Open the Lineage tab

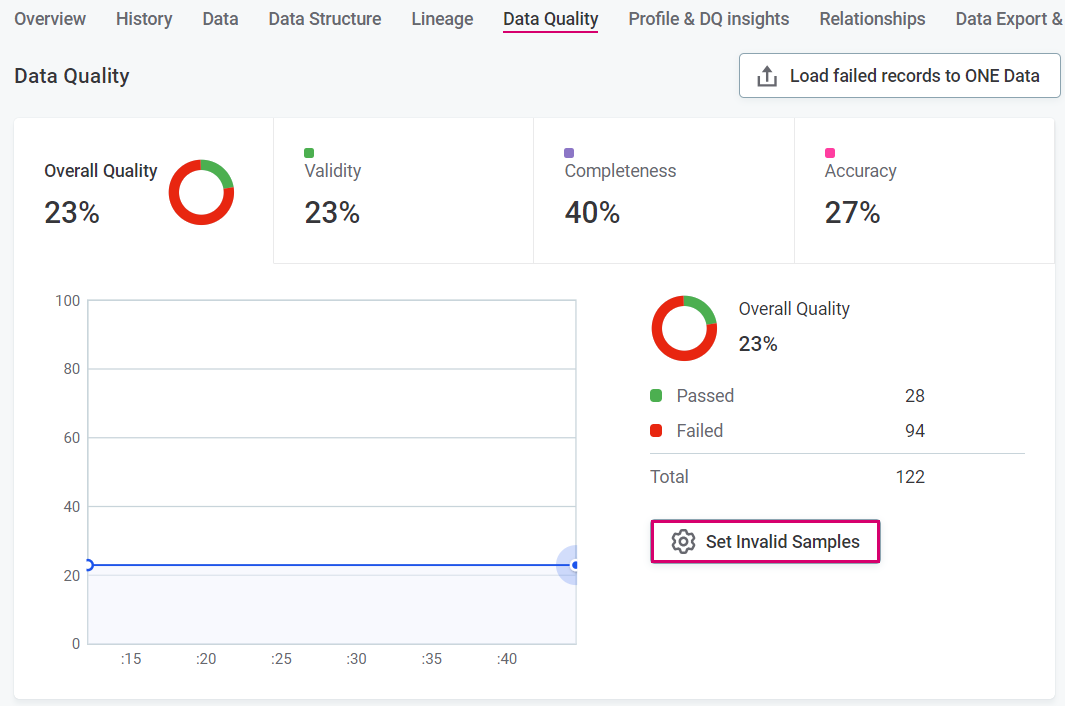pos(442,19)
